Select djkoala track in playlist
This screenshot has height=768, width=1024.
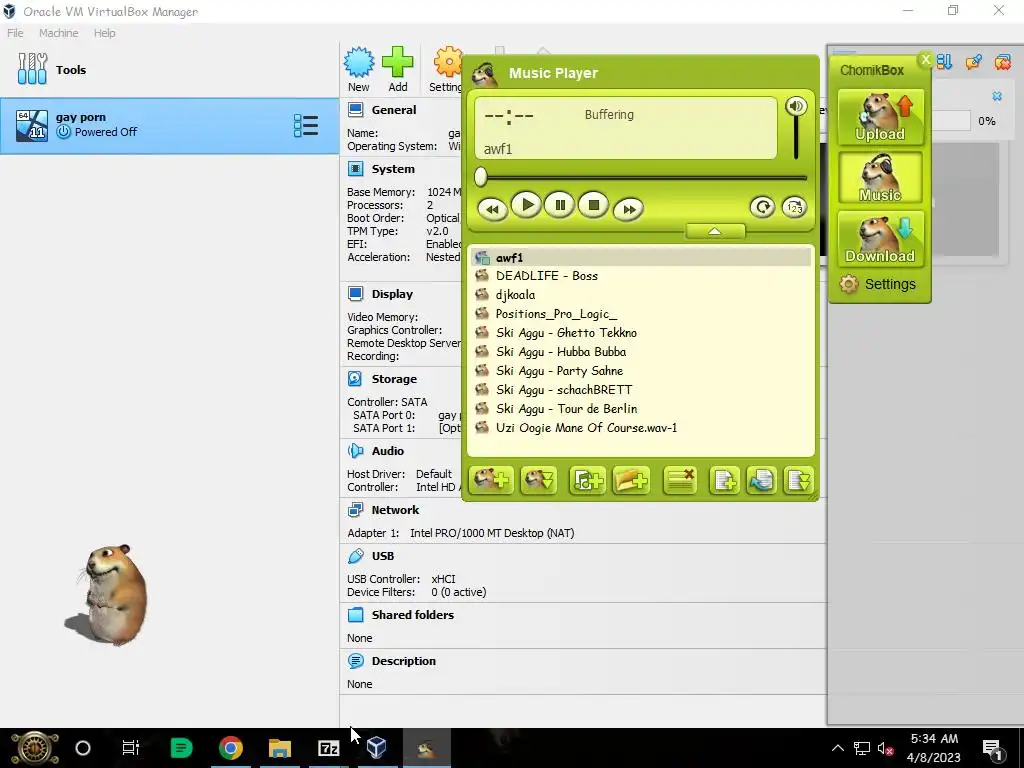pos(641,295)
